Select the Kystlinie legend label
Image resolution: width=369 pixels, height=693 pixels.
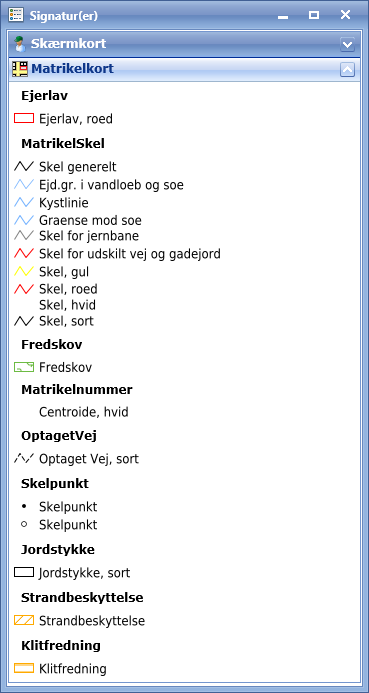click(64, 202)
